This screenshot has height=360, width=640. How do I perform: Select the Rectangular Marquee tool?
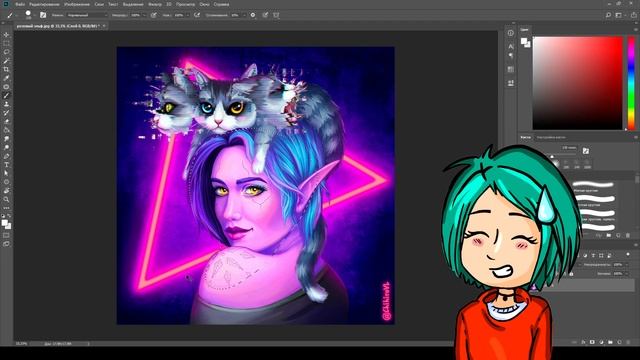tap(6, 43)
